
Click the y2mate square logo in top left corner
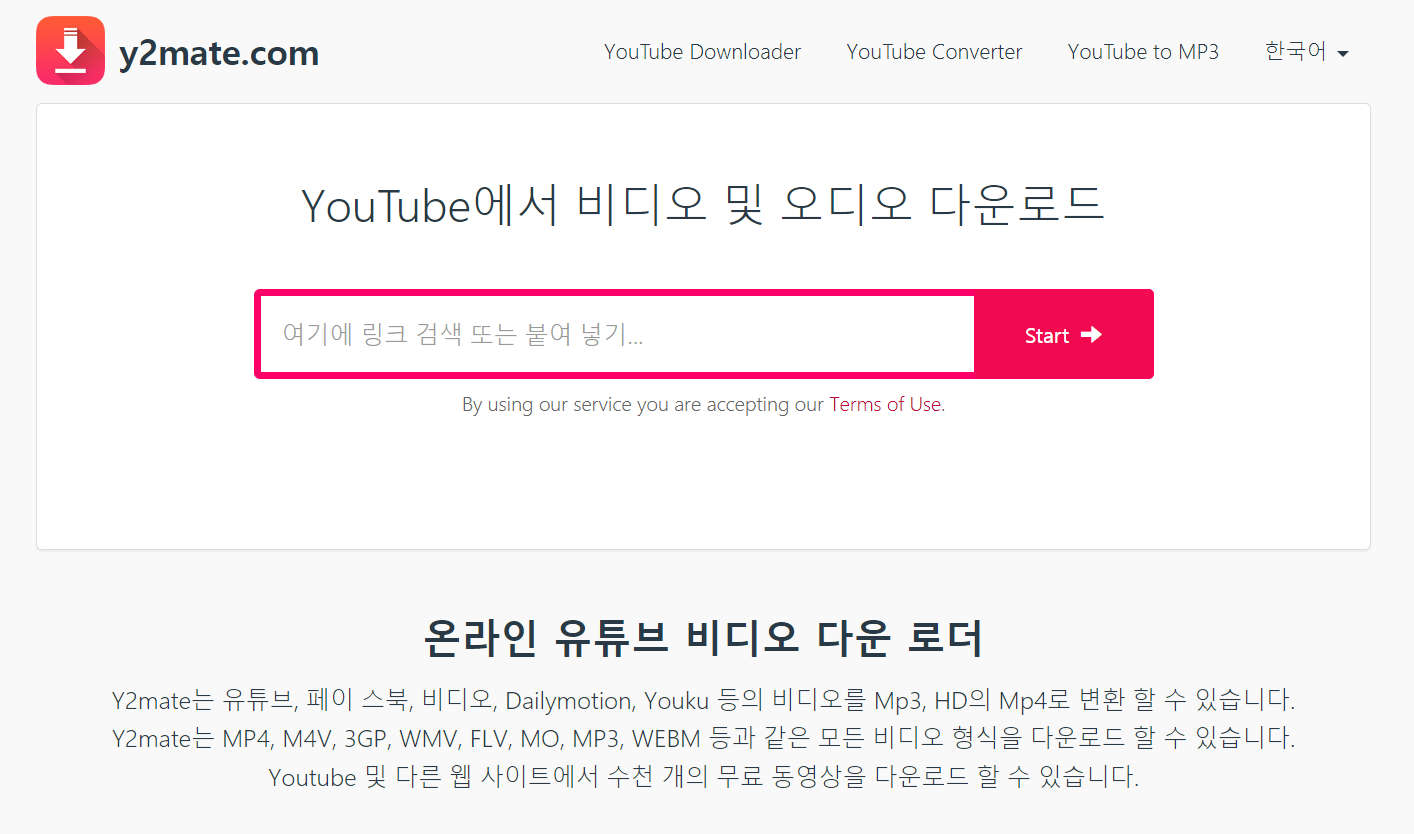(70, 49)
